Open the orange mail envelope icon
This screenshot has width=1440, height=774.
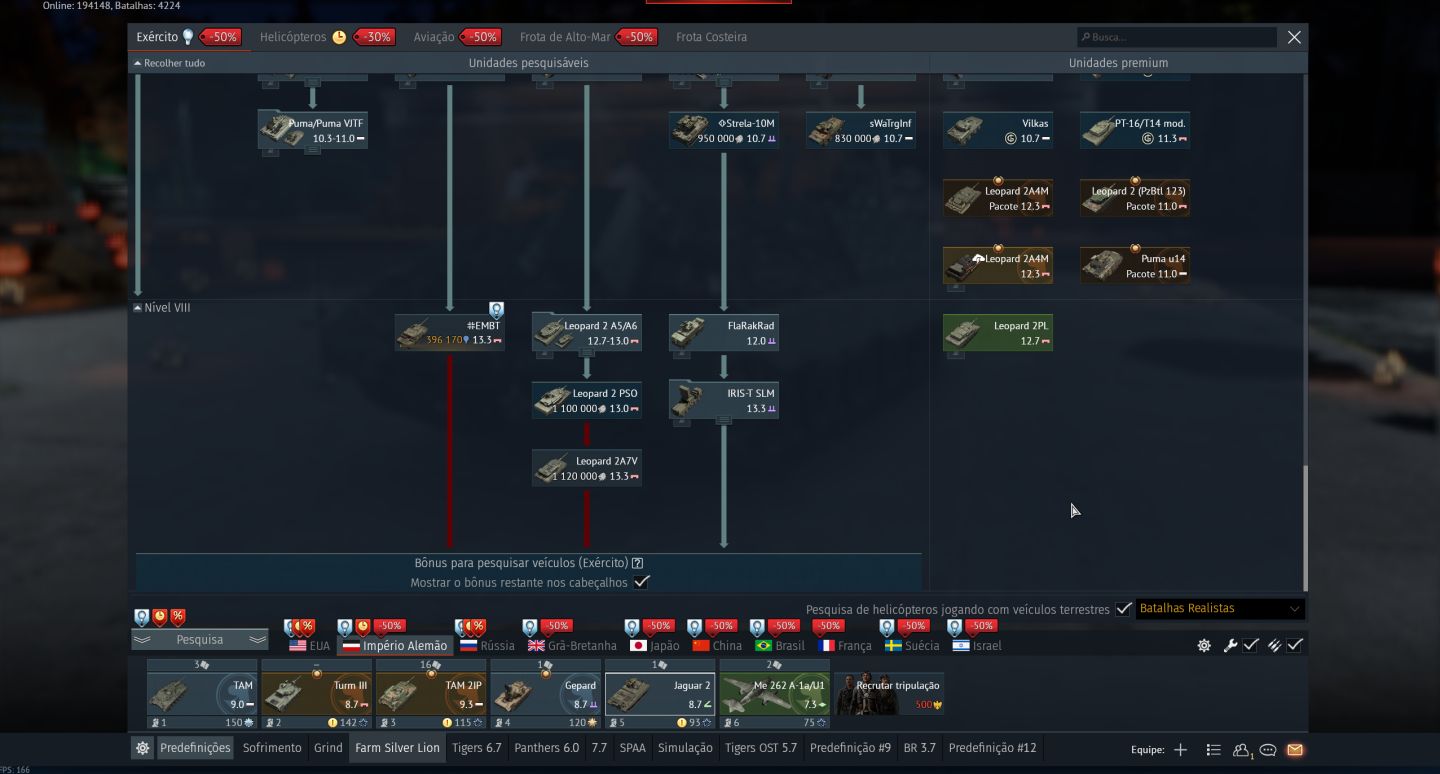point(1295,750)
